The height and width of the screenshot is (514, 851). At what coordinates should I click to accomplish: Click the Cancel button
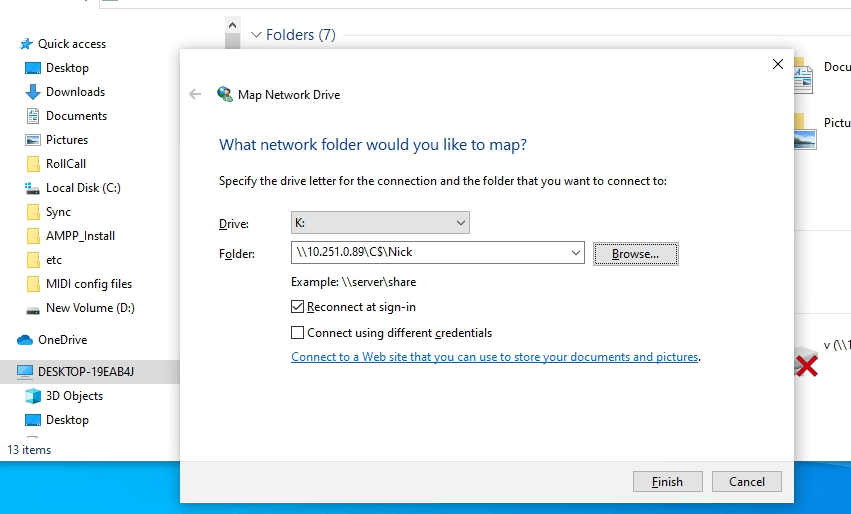click(x=747, y=481)
